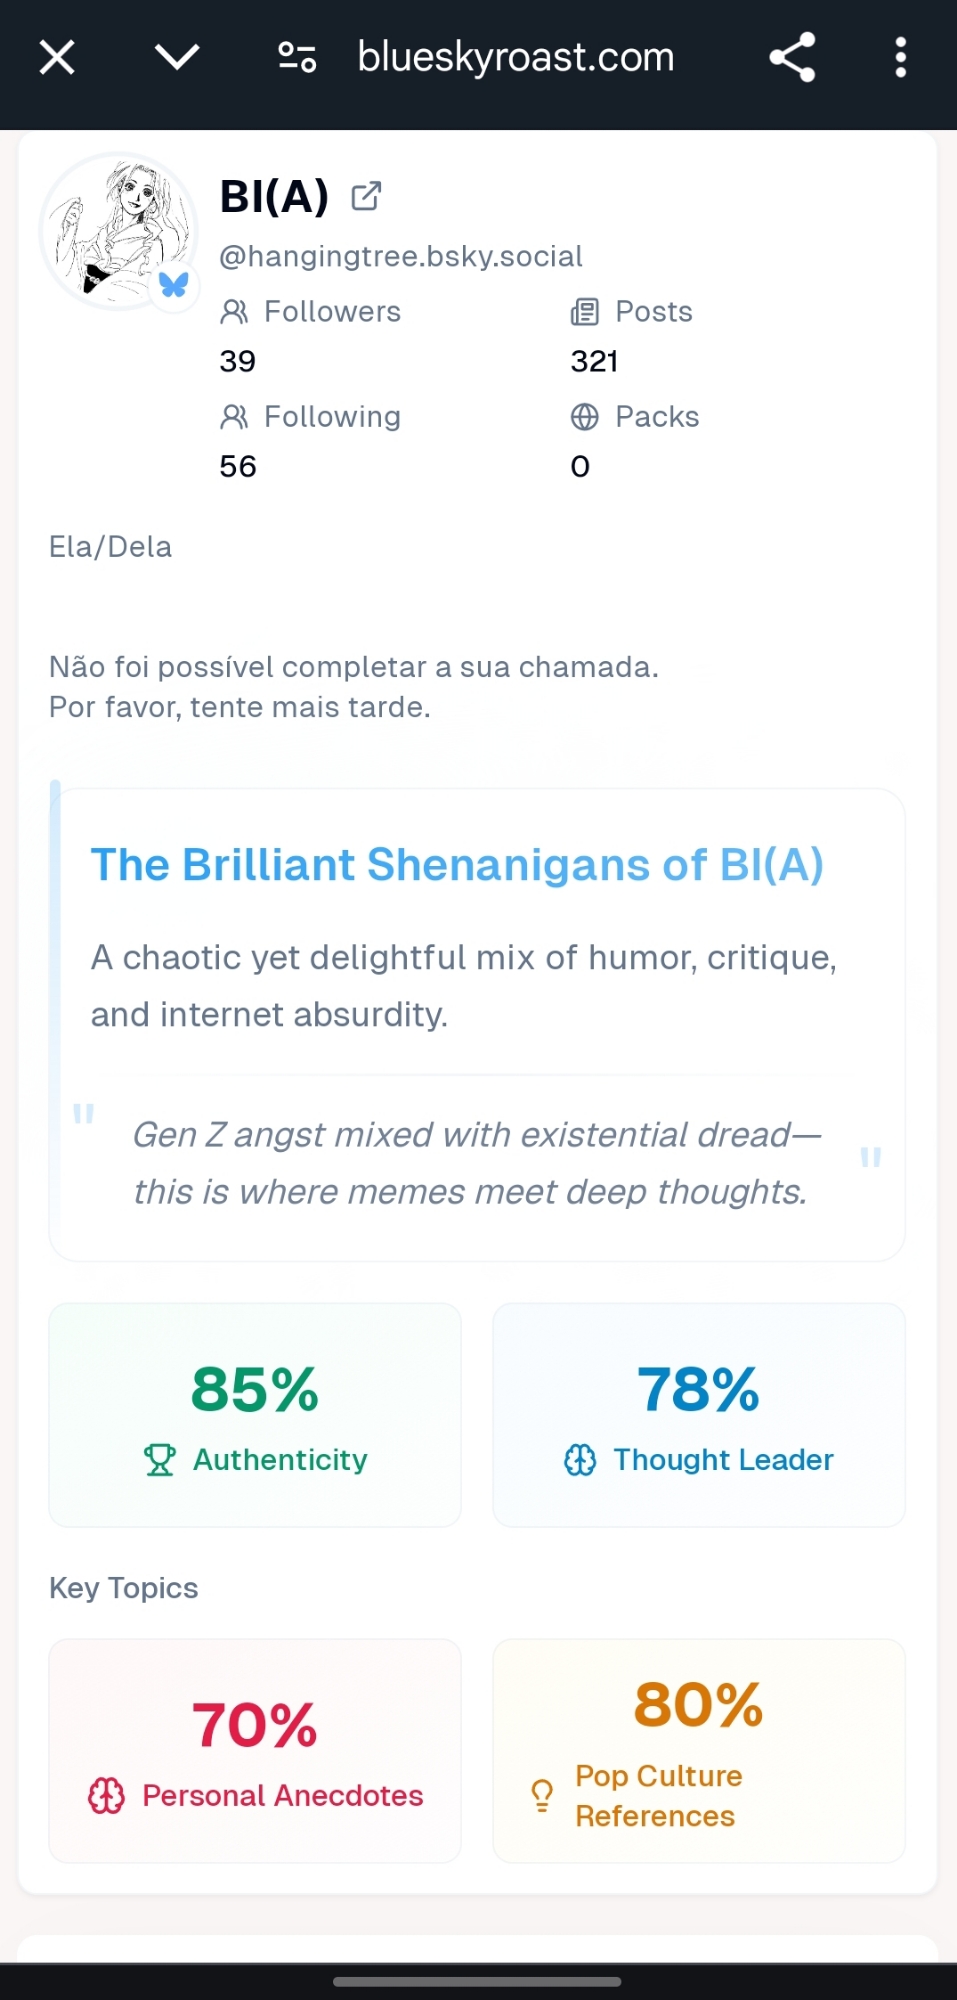
Task: Click the Followers people icon
Action: tap(234, 312)
